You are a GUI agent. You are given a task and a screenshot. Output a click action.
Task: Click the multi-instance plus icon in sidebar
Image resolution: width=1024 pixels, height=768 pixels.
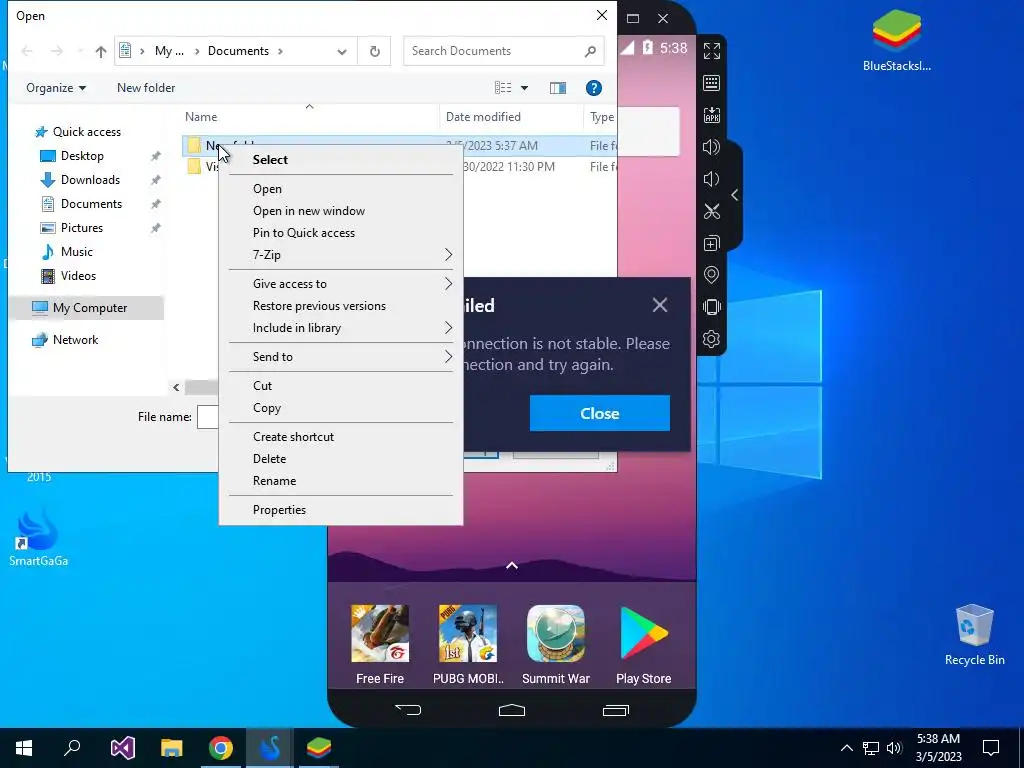point(711,244)
